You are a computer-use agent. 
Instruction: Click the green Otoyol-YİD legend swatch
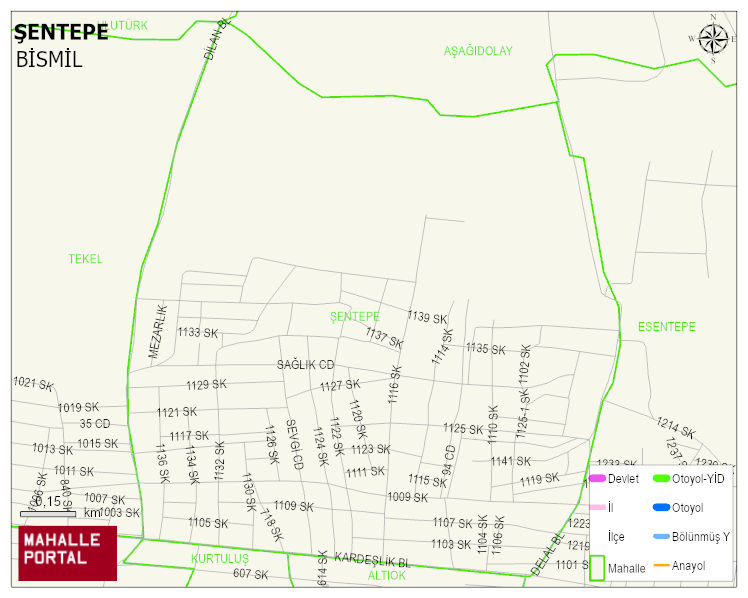coord(661,479)
